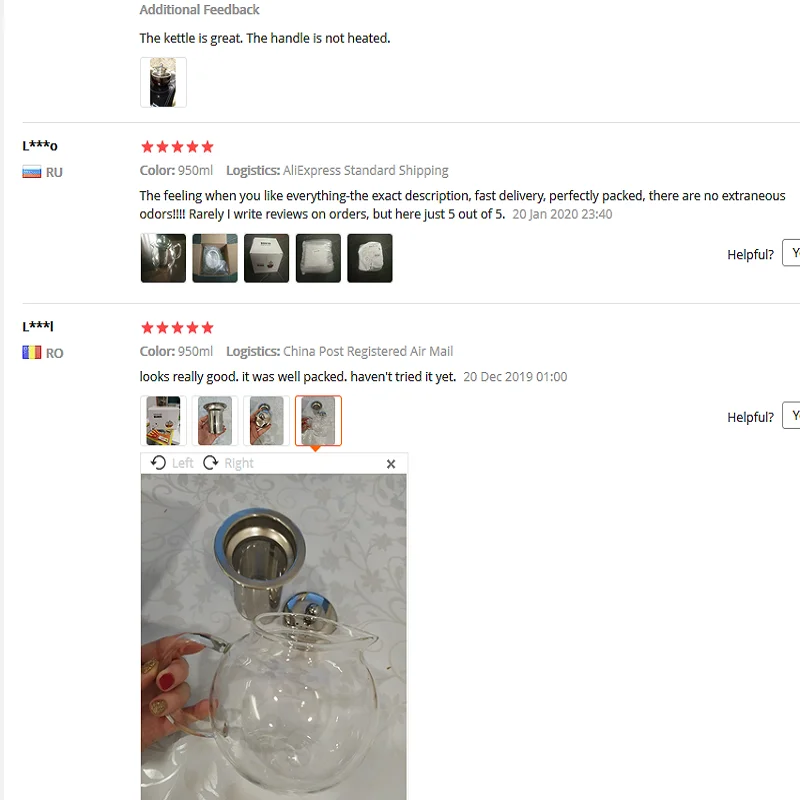Click the Russian flag icon beside RU
The height and width of the screenshot is (800, 800).
coord(32,172)
